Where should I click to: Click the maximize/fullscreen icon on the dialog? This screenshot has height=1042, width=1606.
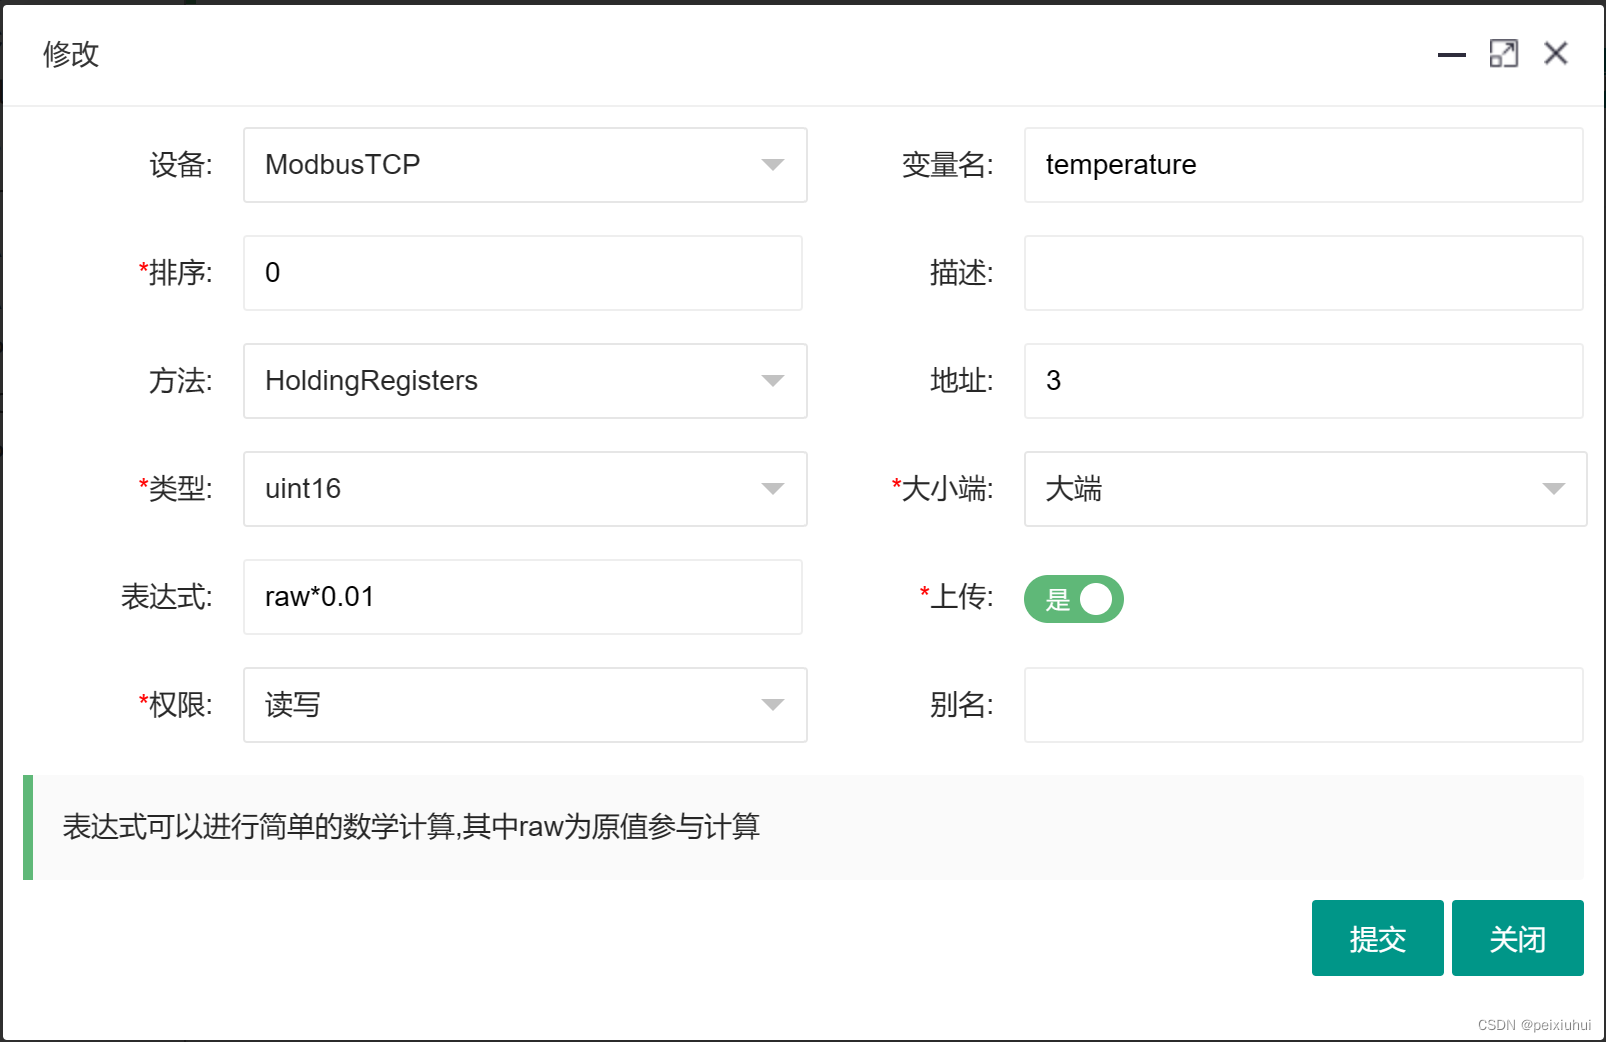tap(1504, 55)
